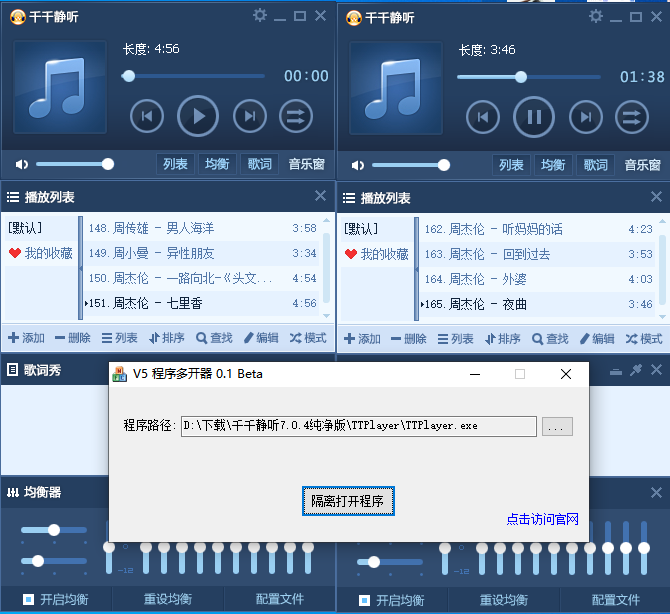Toggle 列表 panel in left player
The width and height of the screenshot is (670, 614).
coord(175,164)
